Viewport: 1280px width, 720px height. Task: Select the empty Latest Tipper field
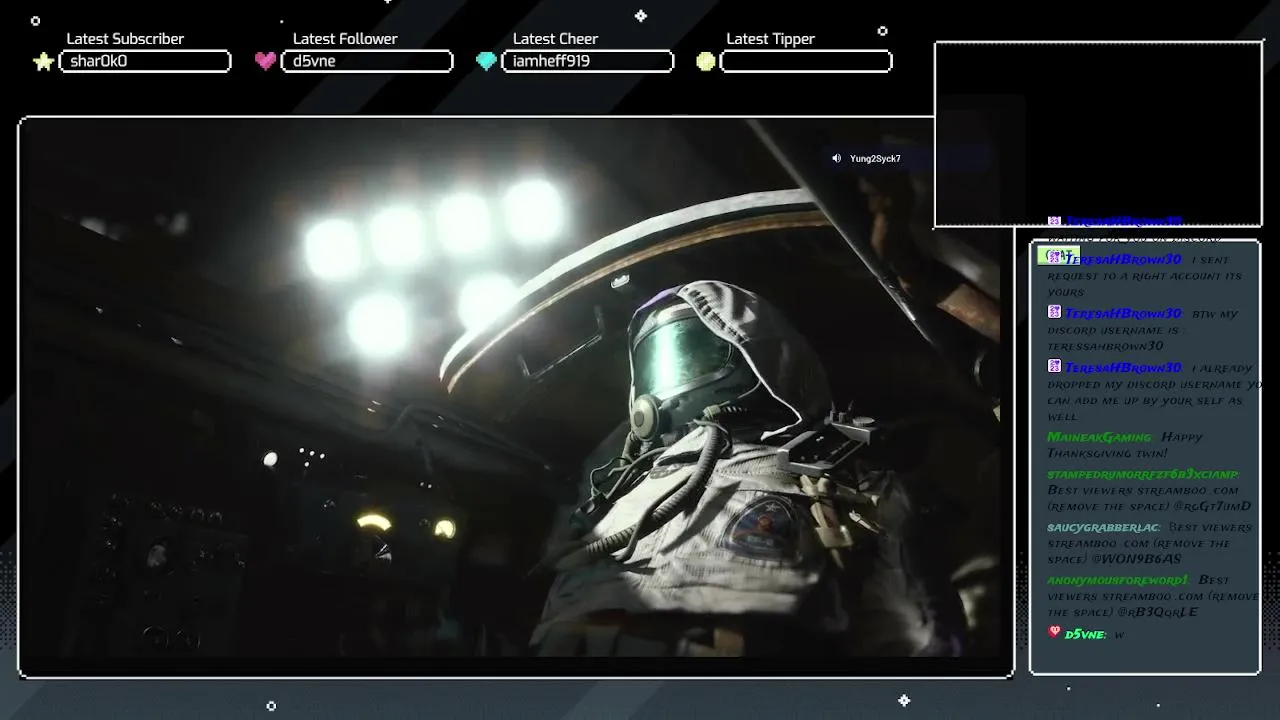coord(806,61)
